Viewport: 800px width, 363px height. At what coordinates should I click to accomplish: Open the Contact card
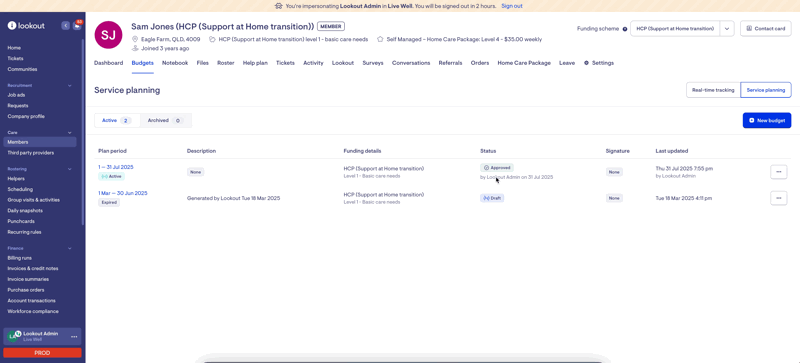766,29
